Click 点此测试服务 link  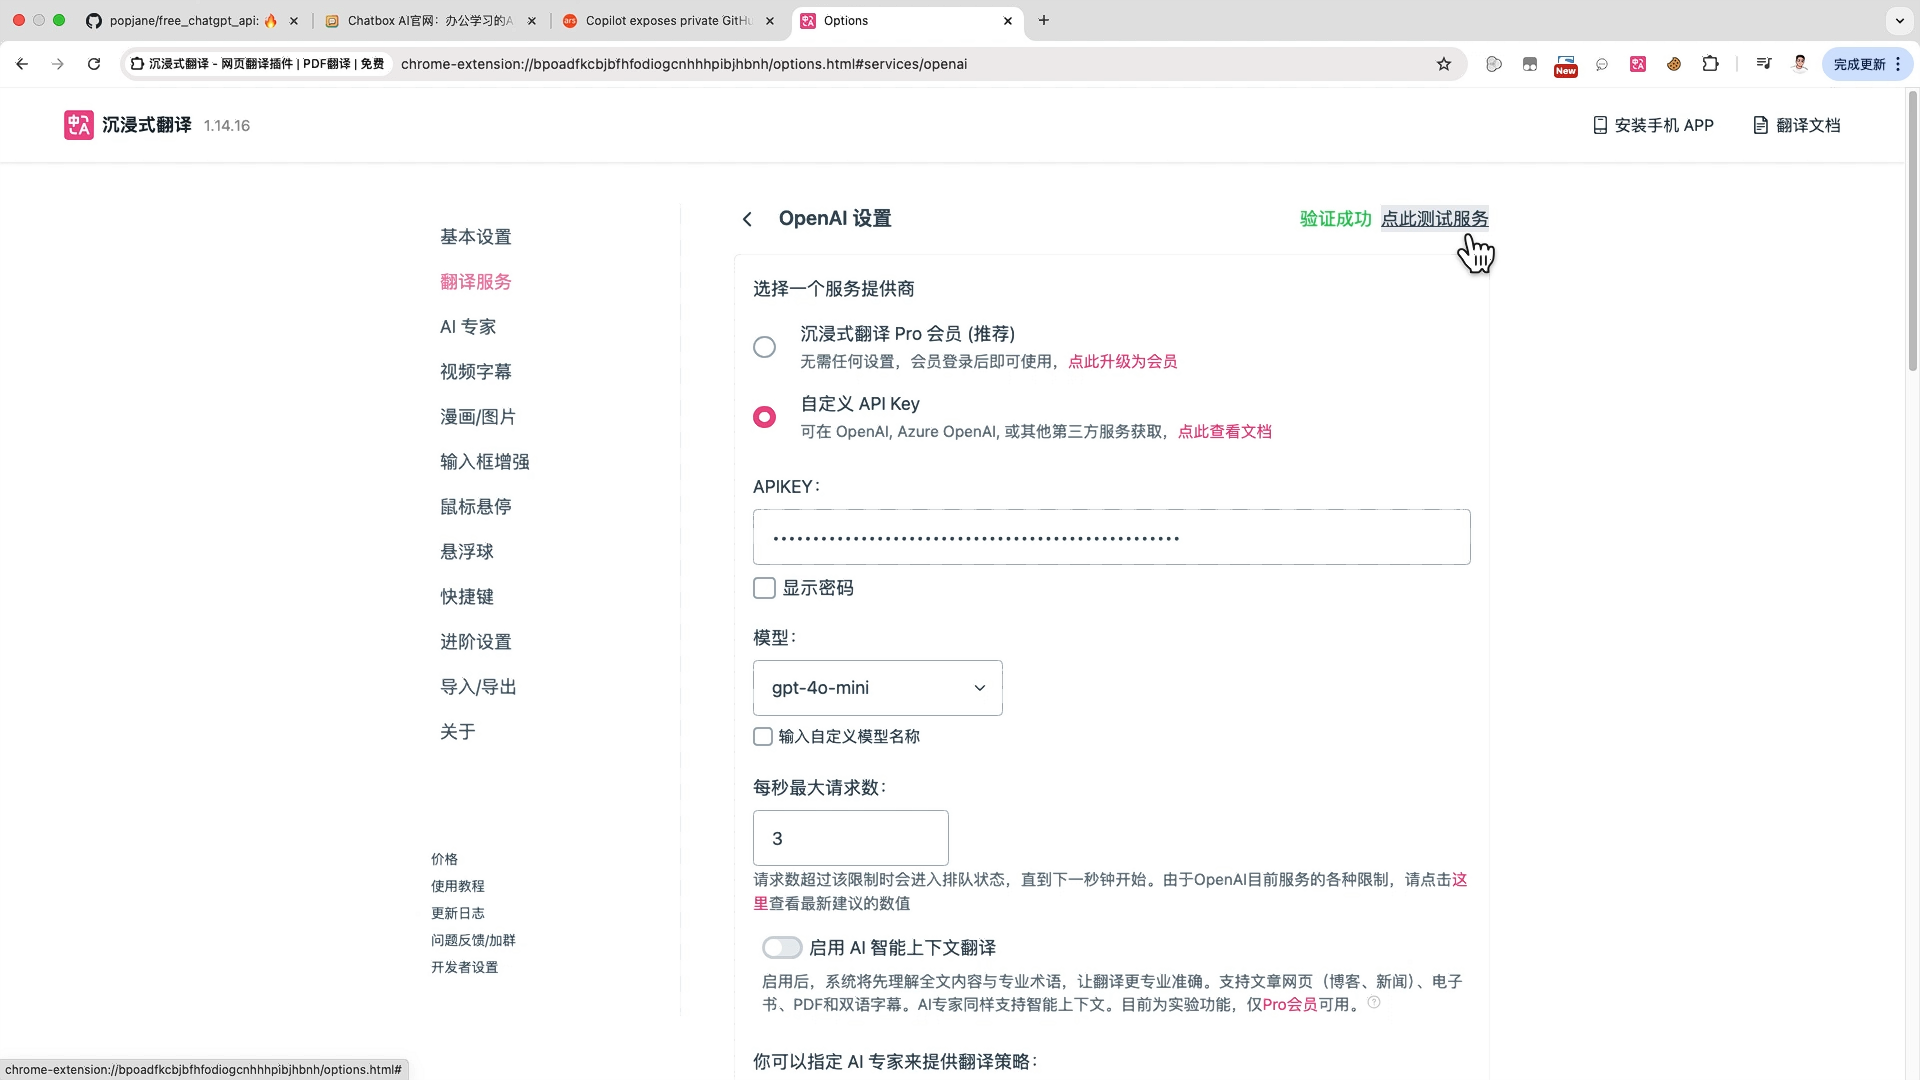1434,219
